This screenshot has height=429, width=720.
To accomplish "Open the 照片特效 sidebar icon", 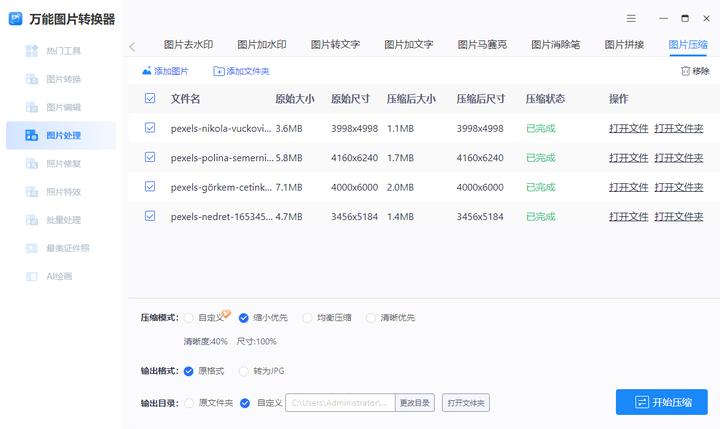I will tap(32, 192).
